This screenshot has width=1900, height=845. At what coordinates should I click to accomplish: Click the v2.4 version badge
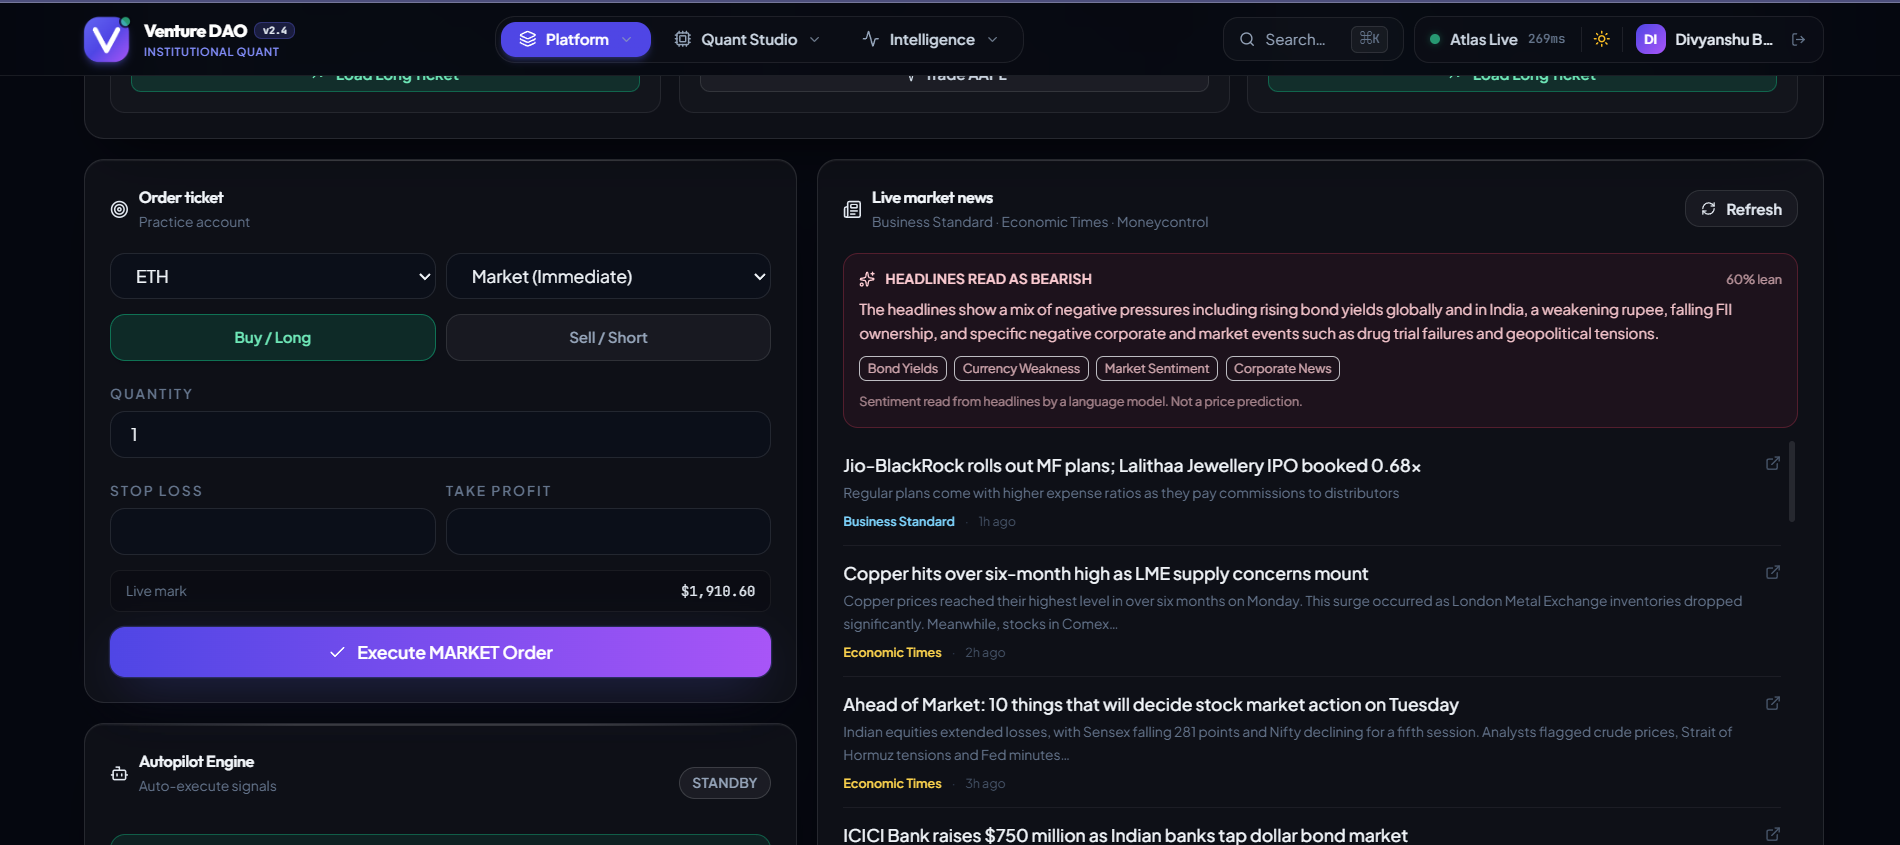pyautogui.click(x=274, y=30)
